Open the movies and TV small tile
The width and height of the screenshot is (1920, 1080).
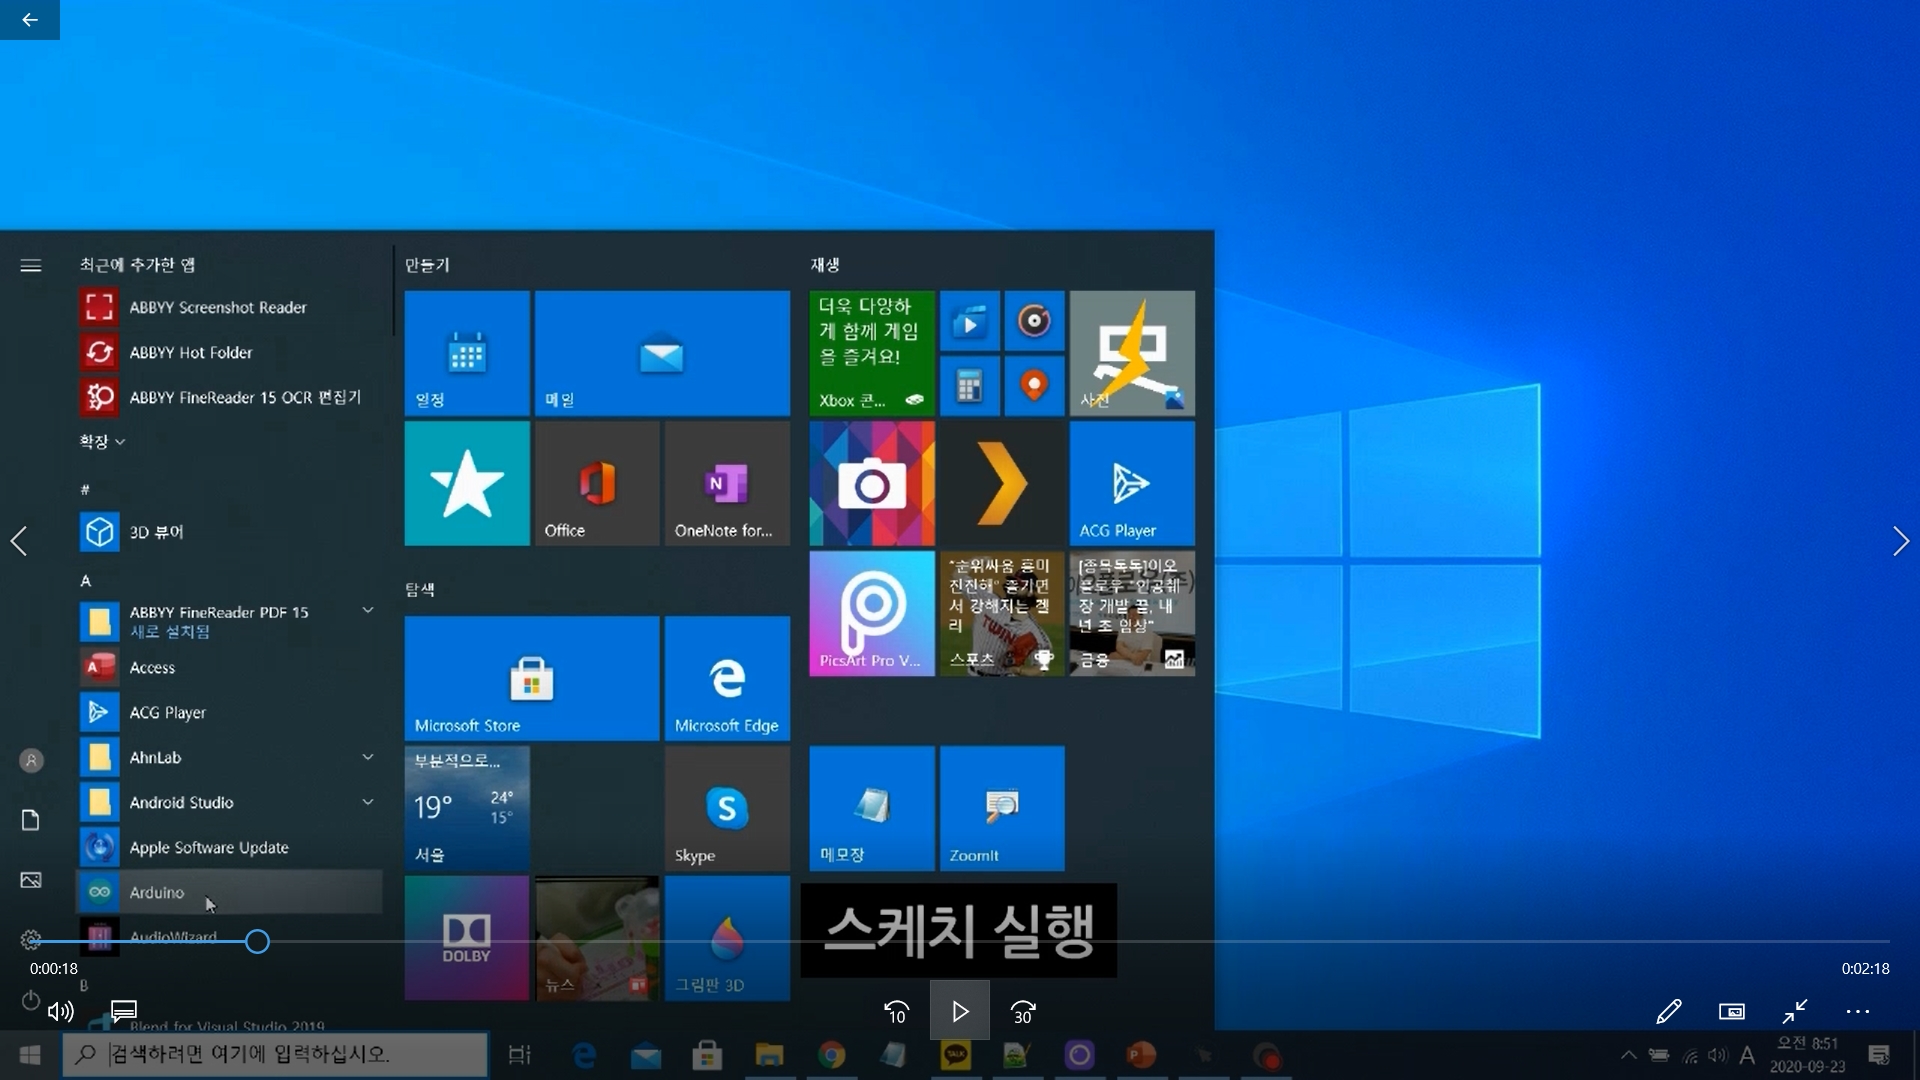(969, 321)
